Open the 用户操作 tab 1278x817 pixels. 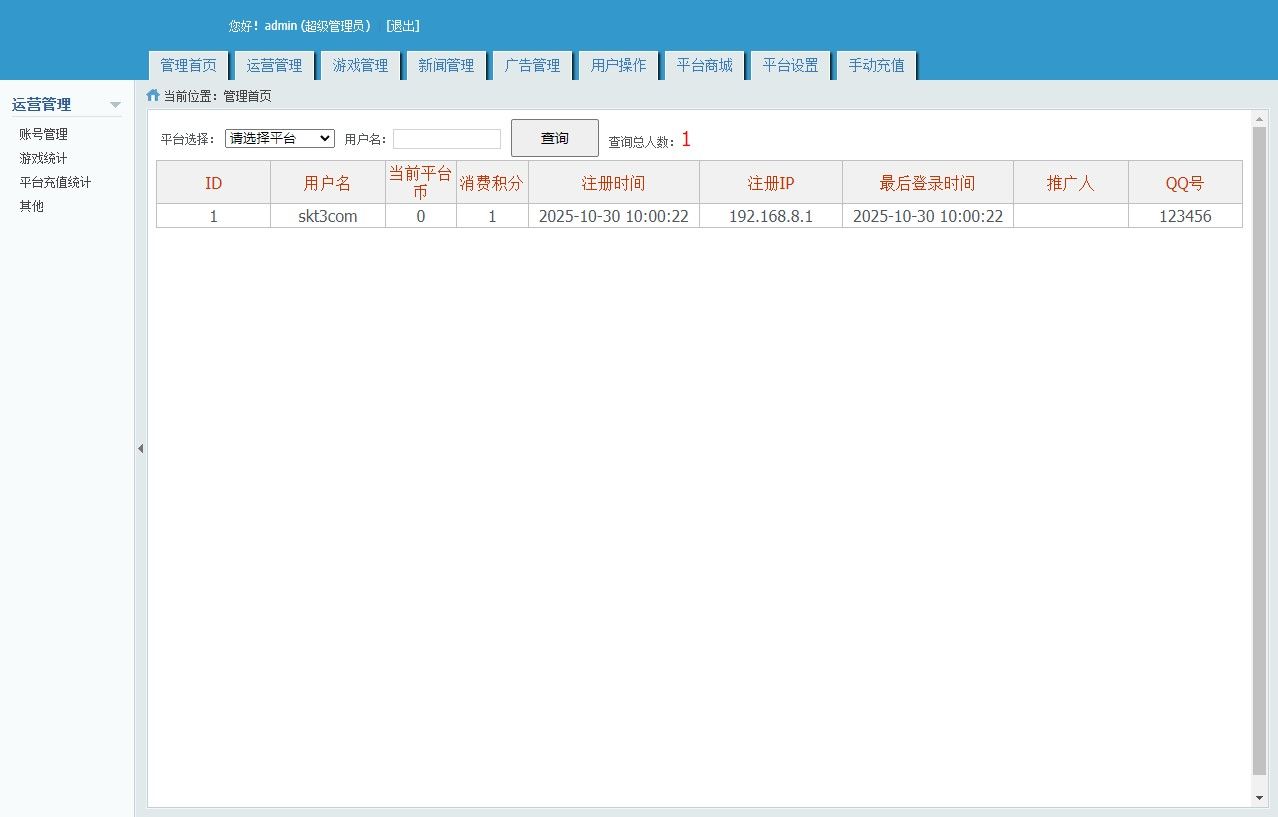tap(618, 64)
